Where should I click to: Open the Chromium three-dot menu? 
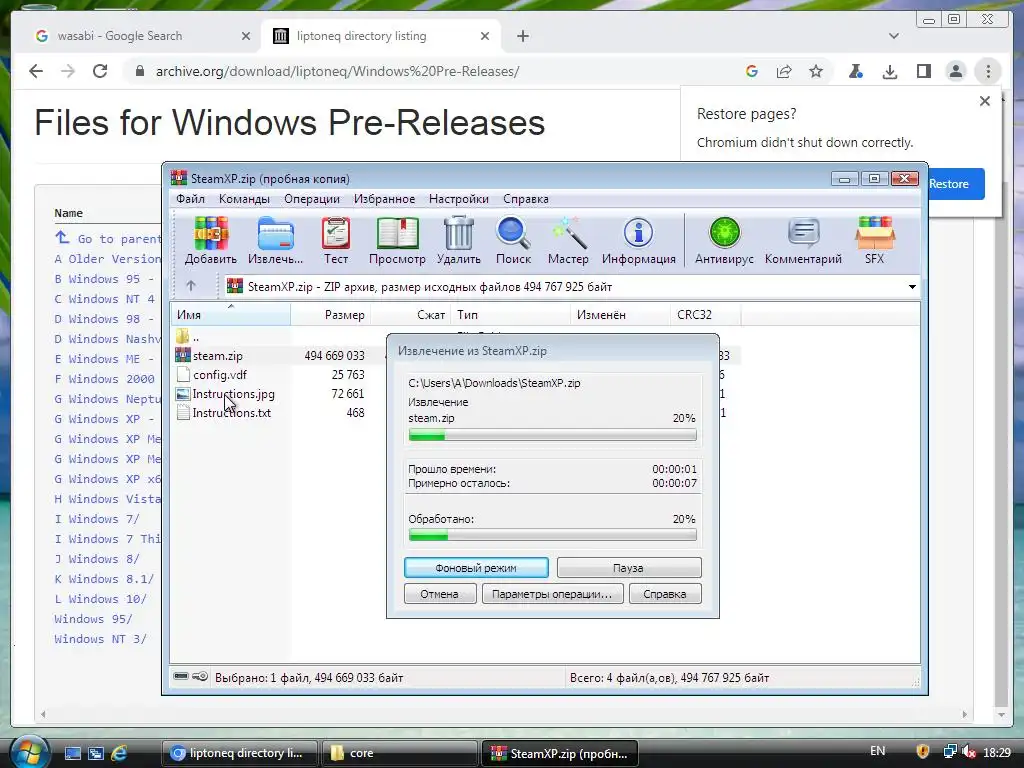tap(988, 71)
